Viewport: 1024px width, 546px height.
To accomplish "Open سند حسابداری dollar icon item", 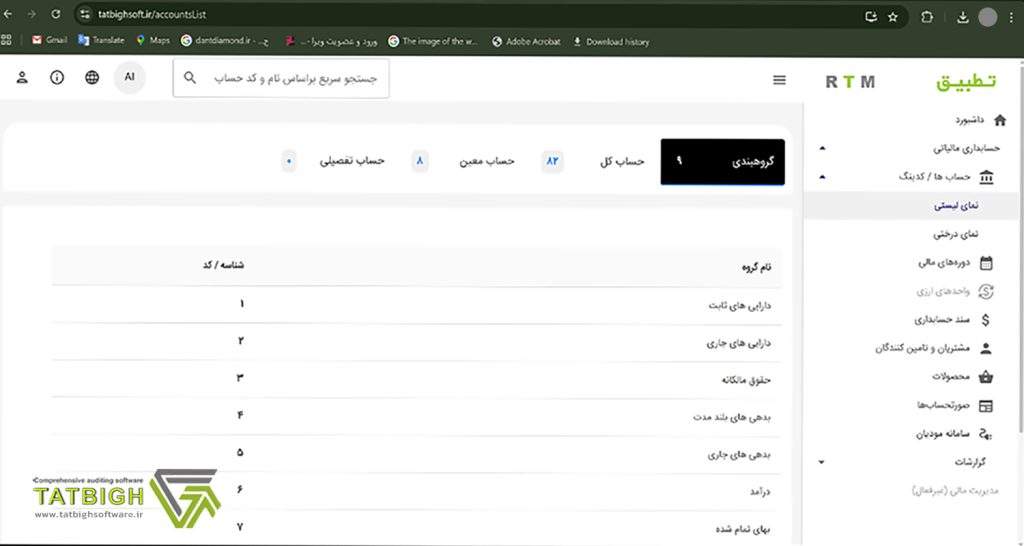I will [986, 320].
